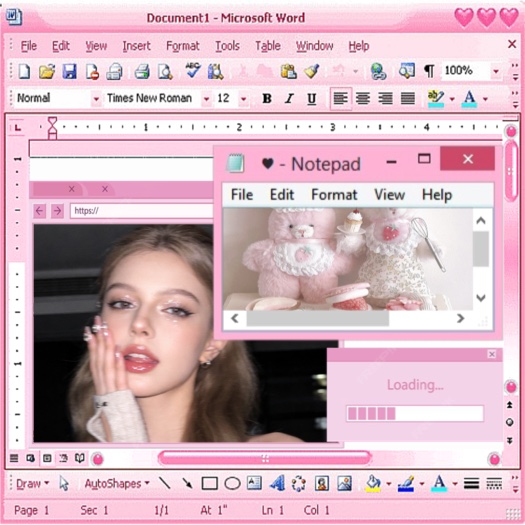
Task: Open the Draw menu dropdown
Action: [x=33, y=483]
